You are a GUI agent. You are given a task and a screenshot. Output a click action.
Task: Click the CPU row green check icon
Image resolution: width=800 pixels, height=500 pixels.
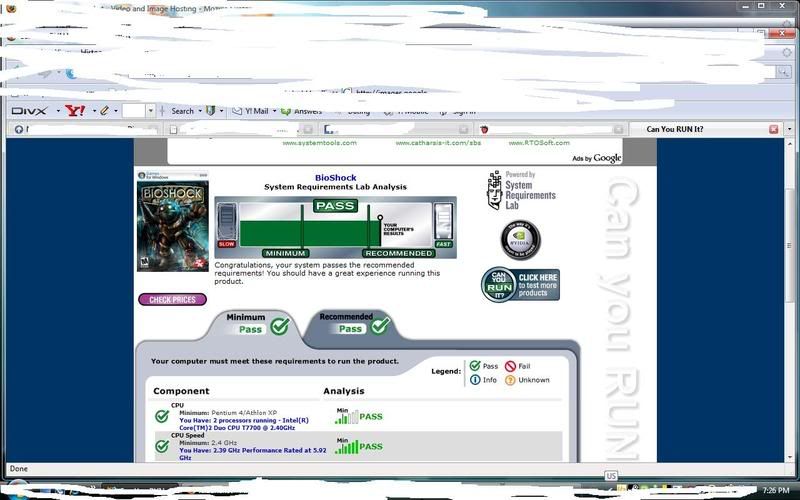[162, 416]
